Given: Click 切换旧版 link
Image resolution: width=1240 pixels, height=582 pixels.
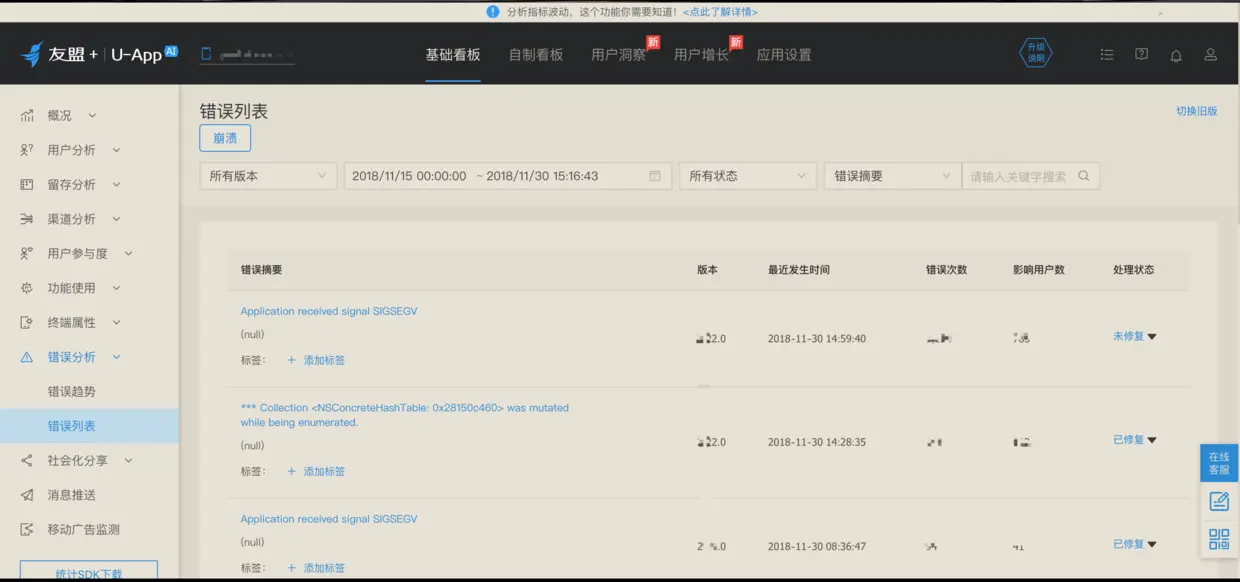Looking at the screenshot, I should [x=1197, y=111].
